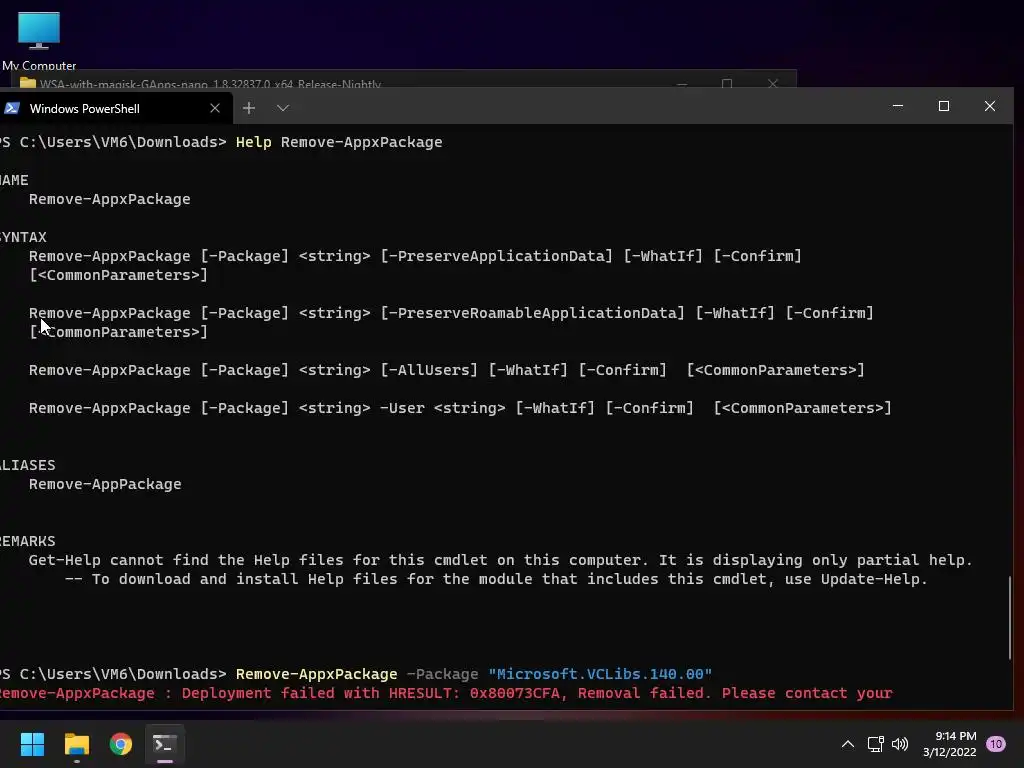Click the "[-AllUsers]" parameter text
1024x768 pixels.
click(429, 370)
